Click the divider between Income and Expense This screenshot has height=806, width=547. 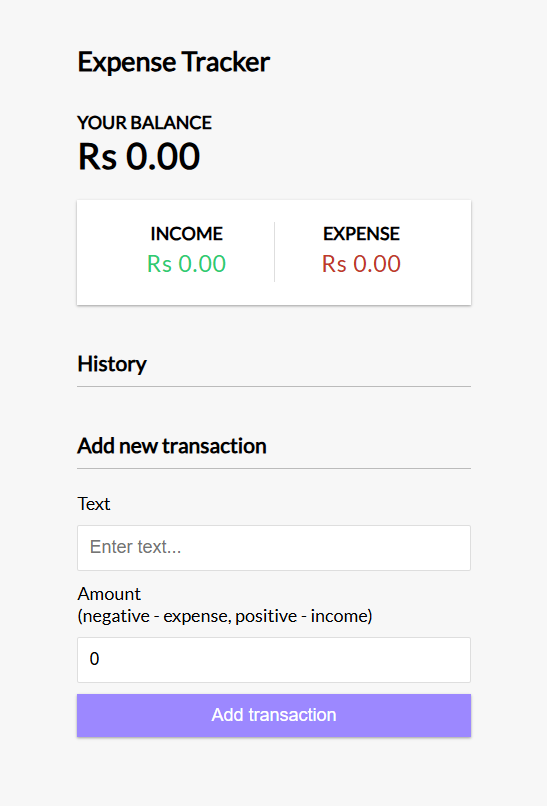tap(275, 252)
